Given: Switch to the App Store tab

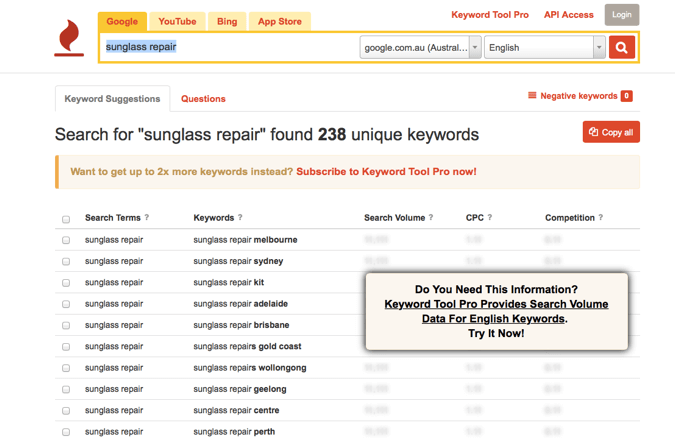Looking at the screenshot, I should pos(279,22).
